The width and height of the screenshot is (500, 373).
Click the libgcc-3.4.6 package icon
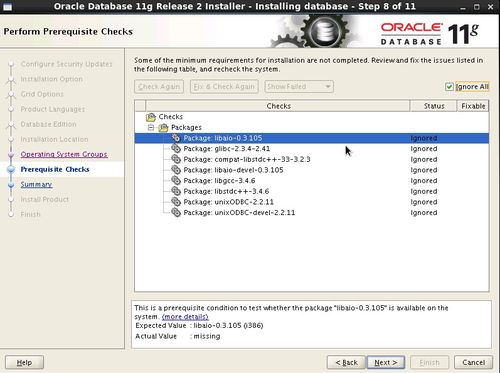tap(176, 181)
